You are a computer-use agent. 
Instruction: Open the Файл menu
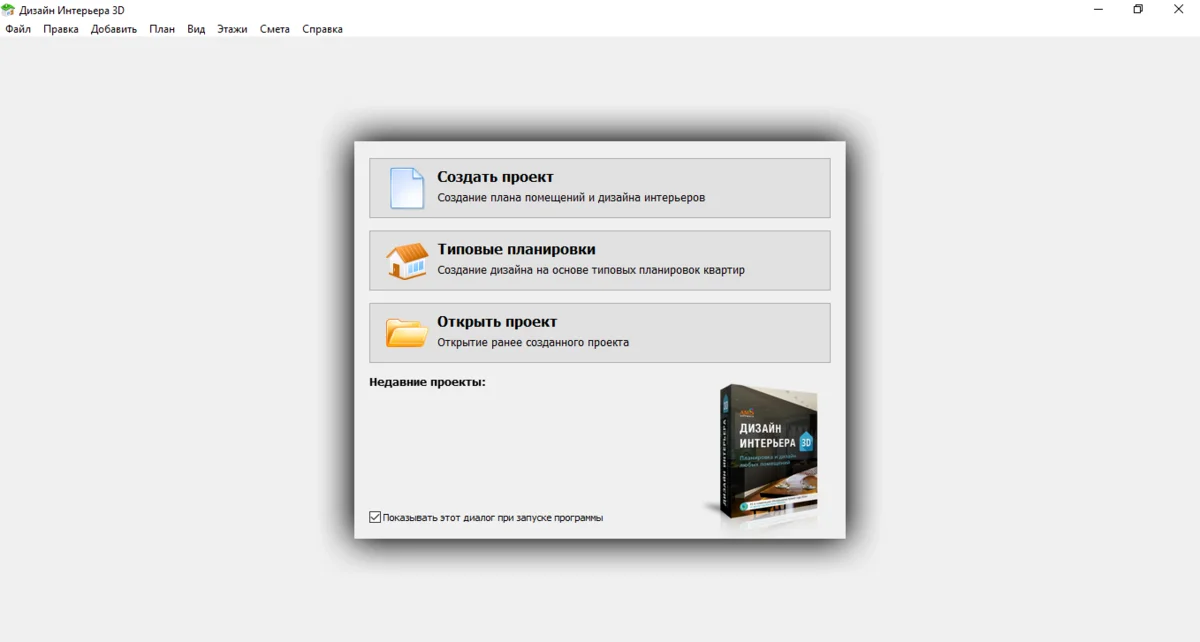(18, 29)
